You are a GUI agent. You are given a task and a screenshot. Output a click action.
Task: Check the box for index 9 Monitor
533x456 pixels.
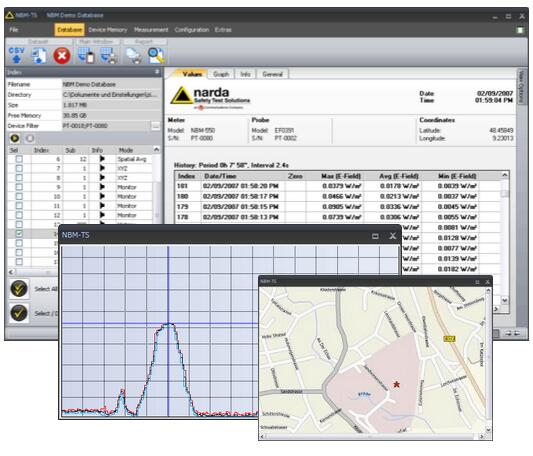click(19, 187)
